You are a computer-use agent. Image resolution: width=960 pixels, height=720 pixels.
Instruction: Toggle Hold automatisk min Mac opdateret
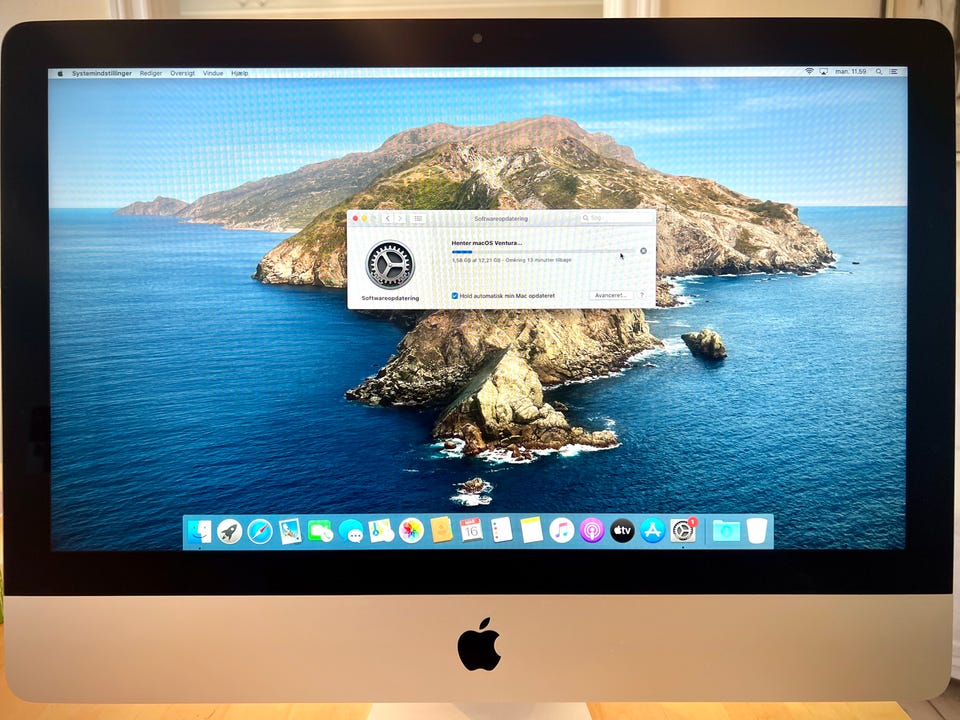(455, 296)
